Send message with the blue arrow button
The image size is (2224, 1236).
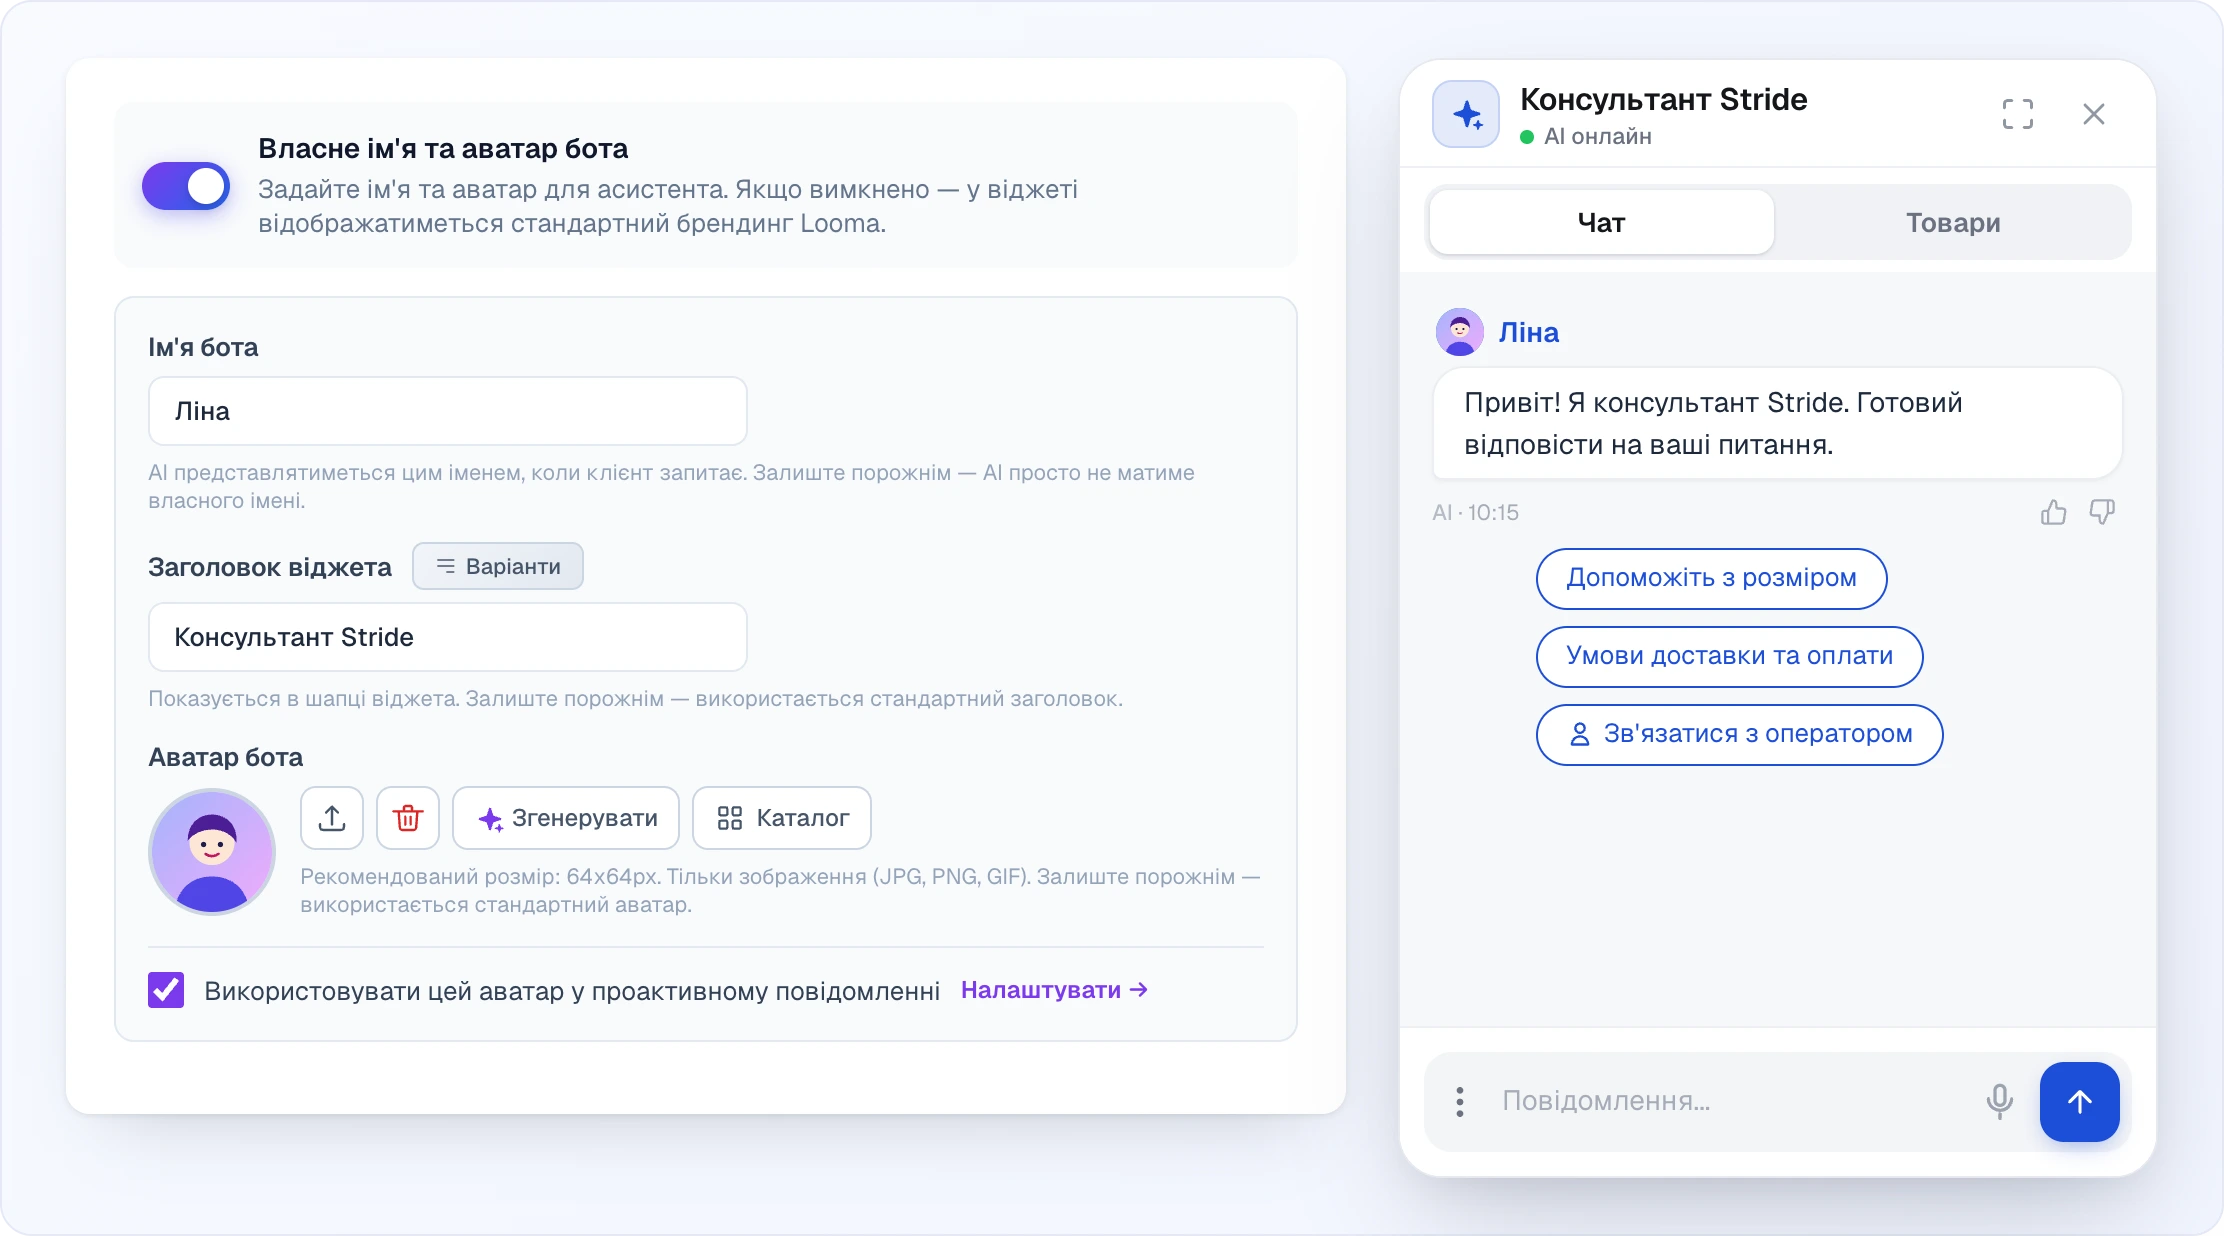tap(2079, 1101)
